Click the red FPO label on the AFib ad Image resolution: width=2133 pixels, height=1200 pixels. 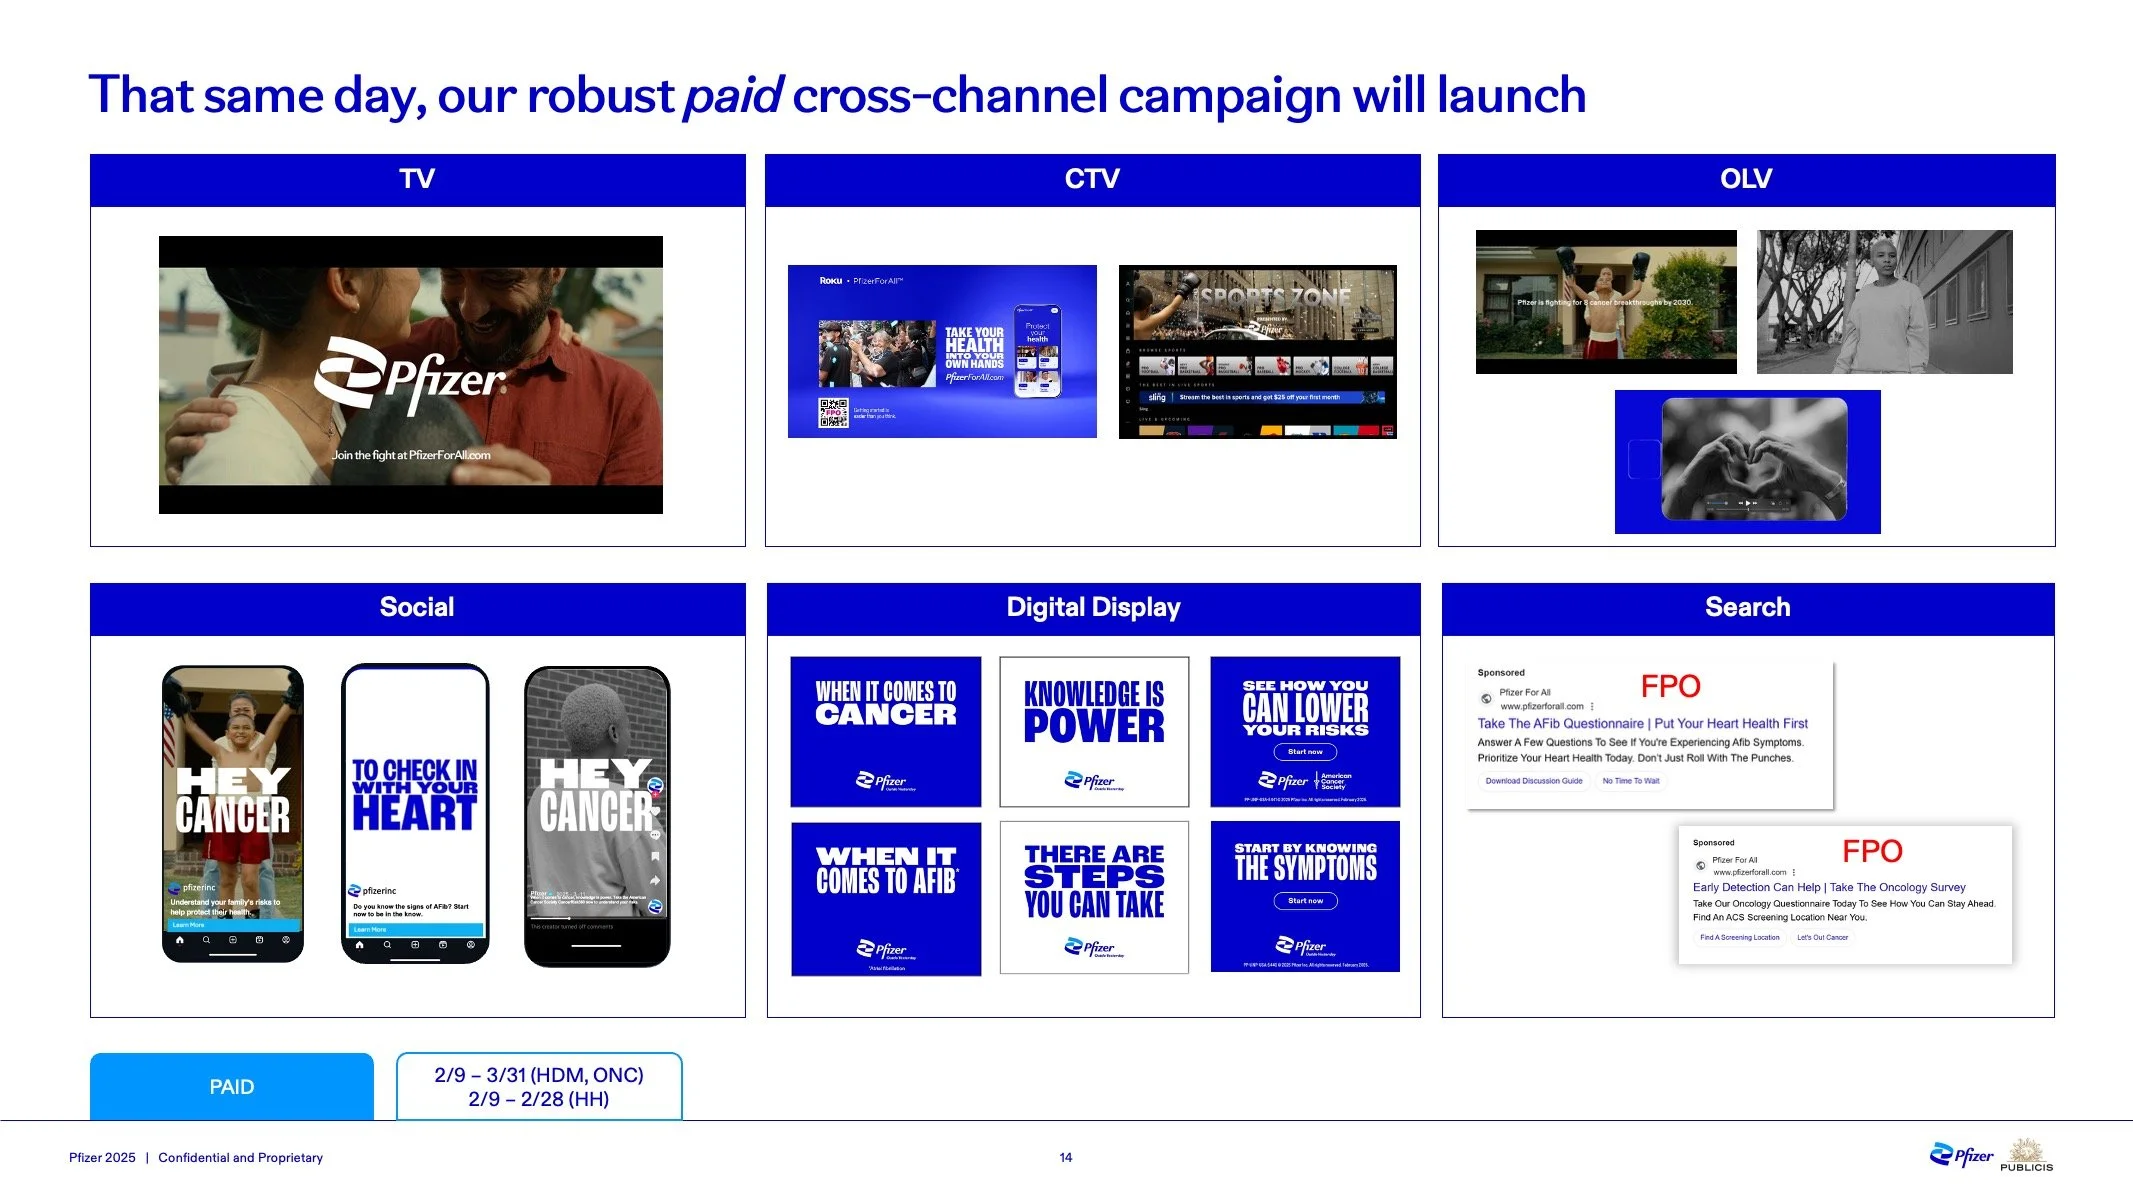(x=1670, y=686)
